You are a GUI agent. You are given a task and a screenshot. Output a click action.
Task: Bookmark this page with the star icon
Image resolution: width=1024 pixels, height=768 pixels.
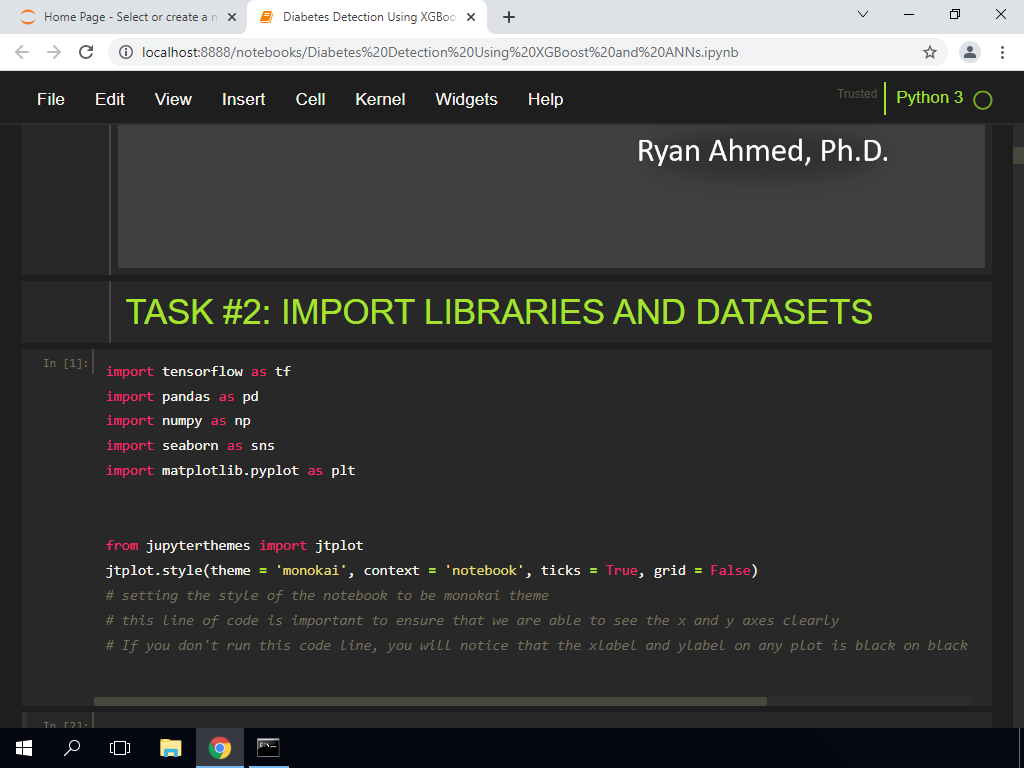coord(930,52)
